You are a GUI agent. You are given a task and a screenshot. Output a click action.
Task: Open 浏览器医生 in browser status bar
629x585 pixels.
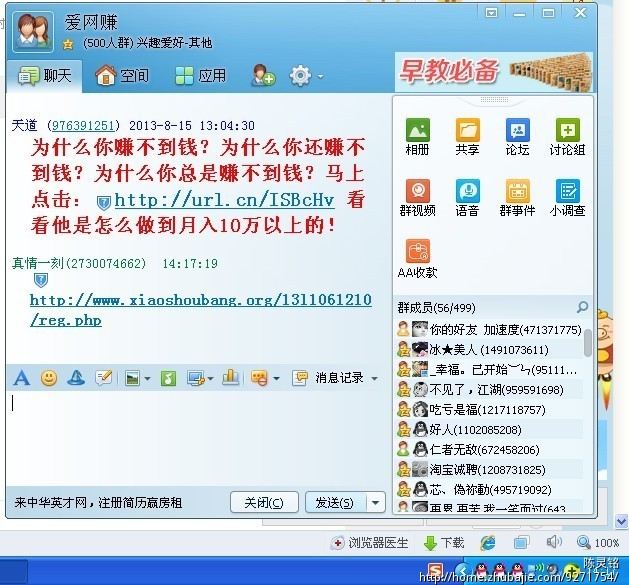pyautogui.click(x=370, y=543)
